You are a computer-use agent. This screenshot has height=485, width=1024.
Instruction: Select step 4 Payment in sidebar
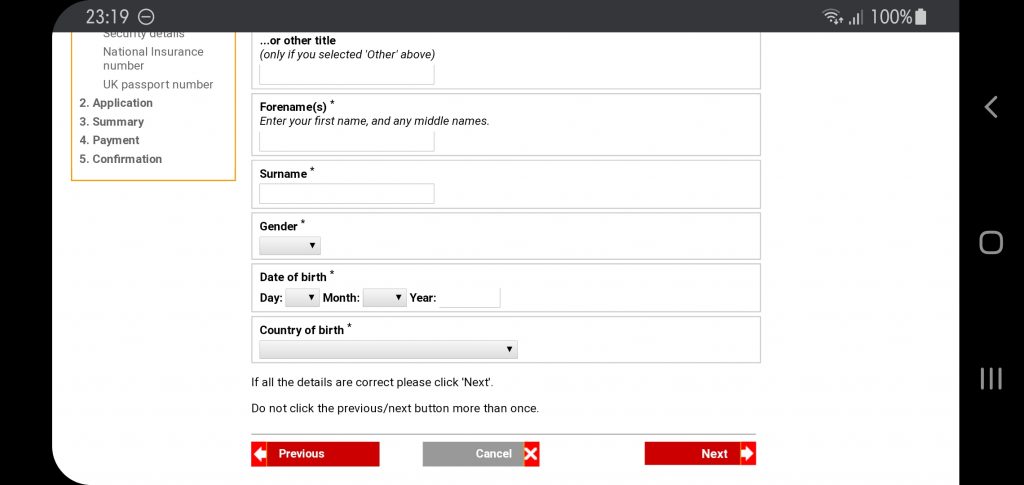coord(110,140)
